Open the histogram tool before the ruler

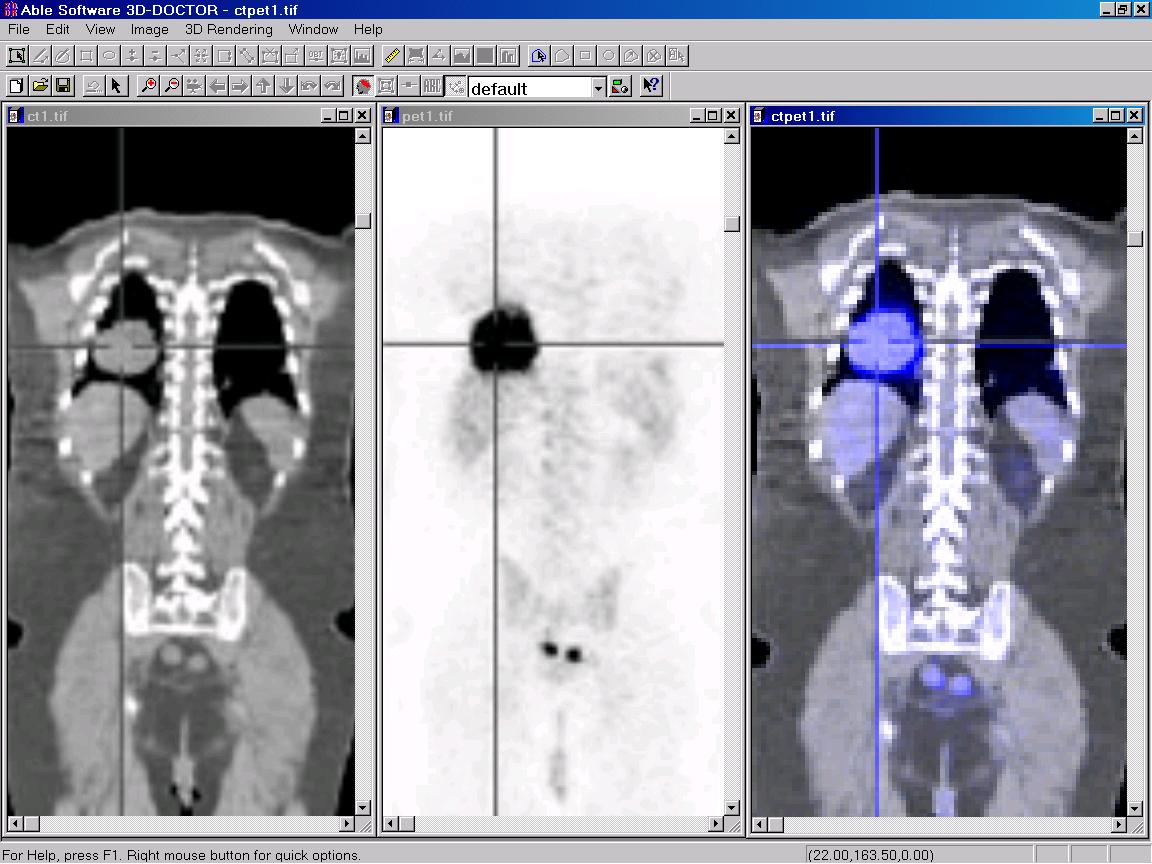coord(362,56)
